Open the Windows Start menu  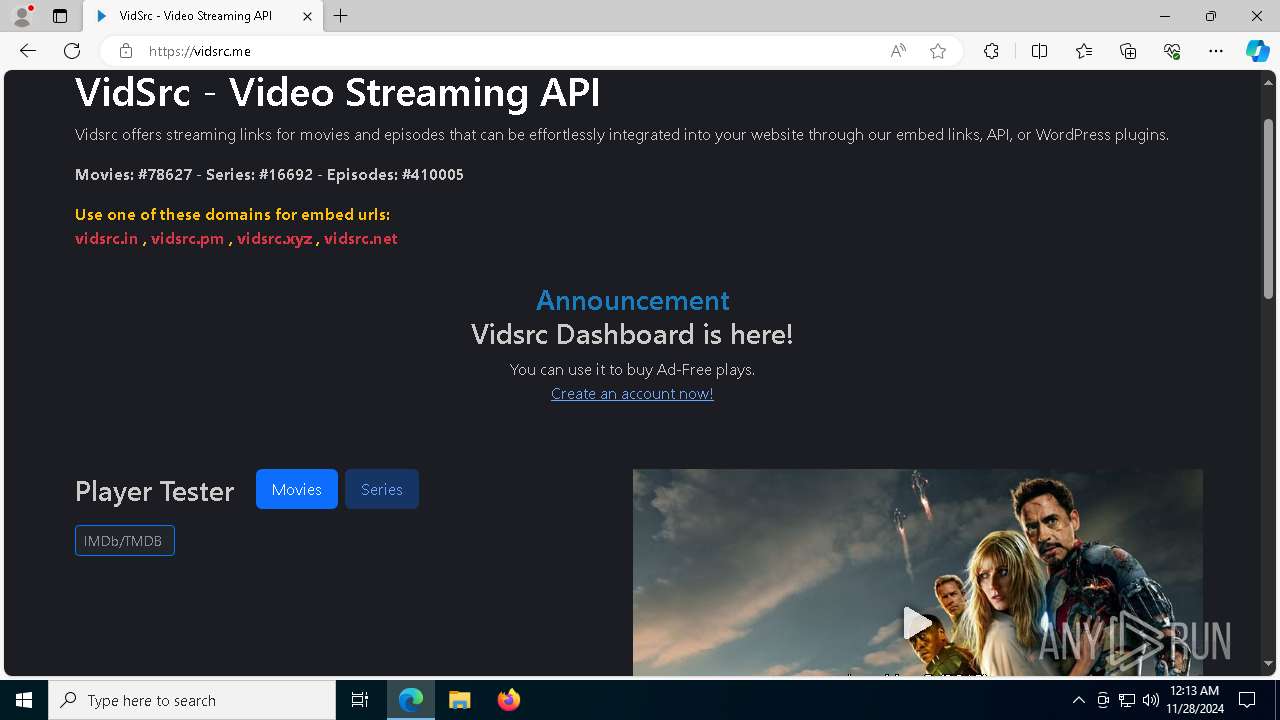click(24, 700)
